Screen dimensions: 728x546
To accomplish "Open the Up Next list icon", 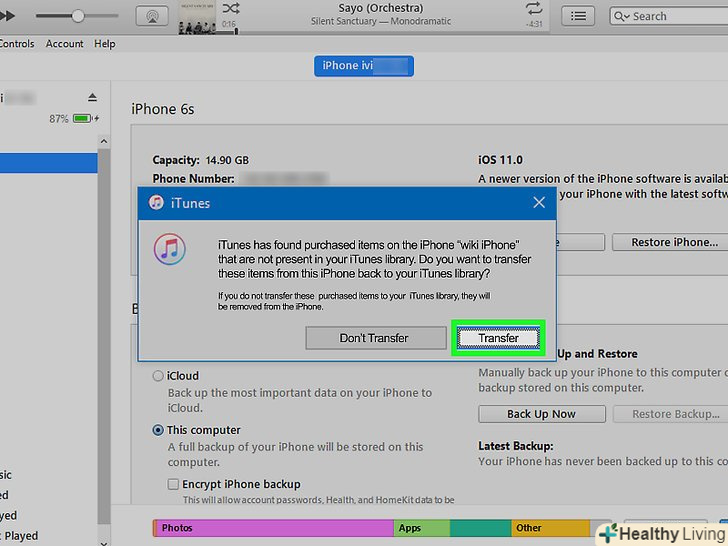I will pos(577,16).
